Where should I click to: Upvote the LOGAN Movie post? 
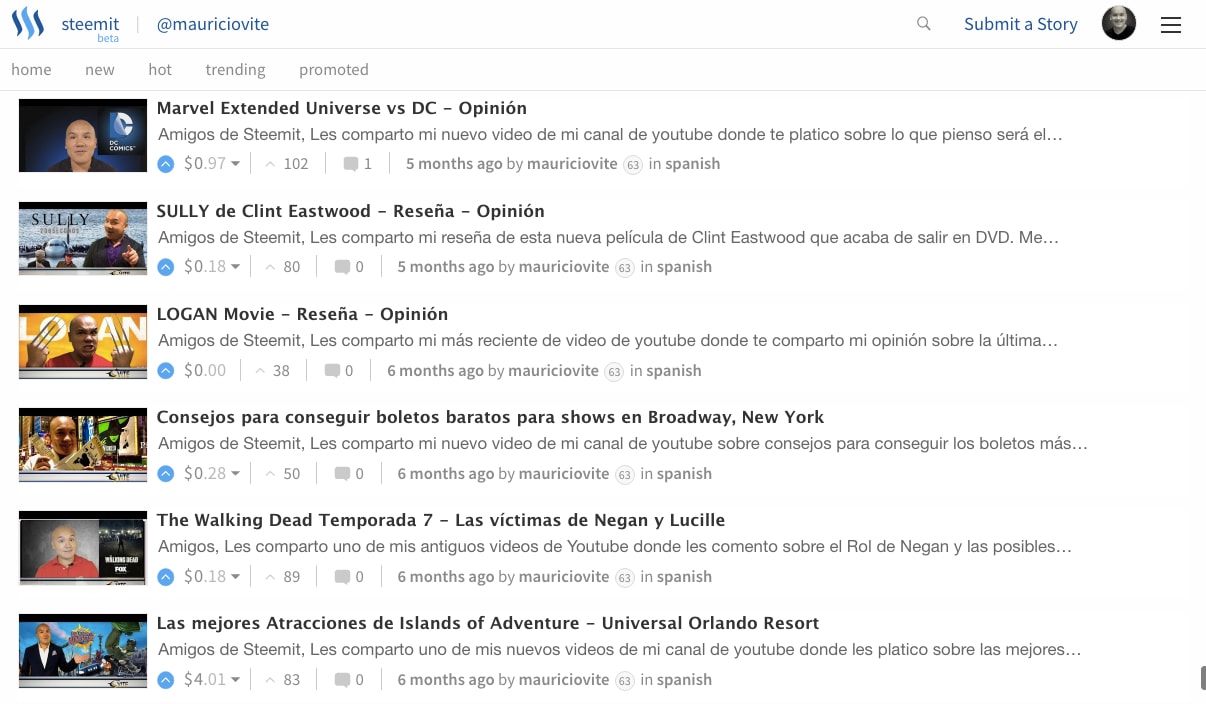(166, 370)
